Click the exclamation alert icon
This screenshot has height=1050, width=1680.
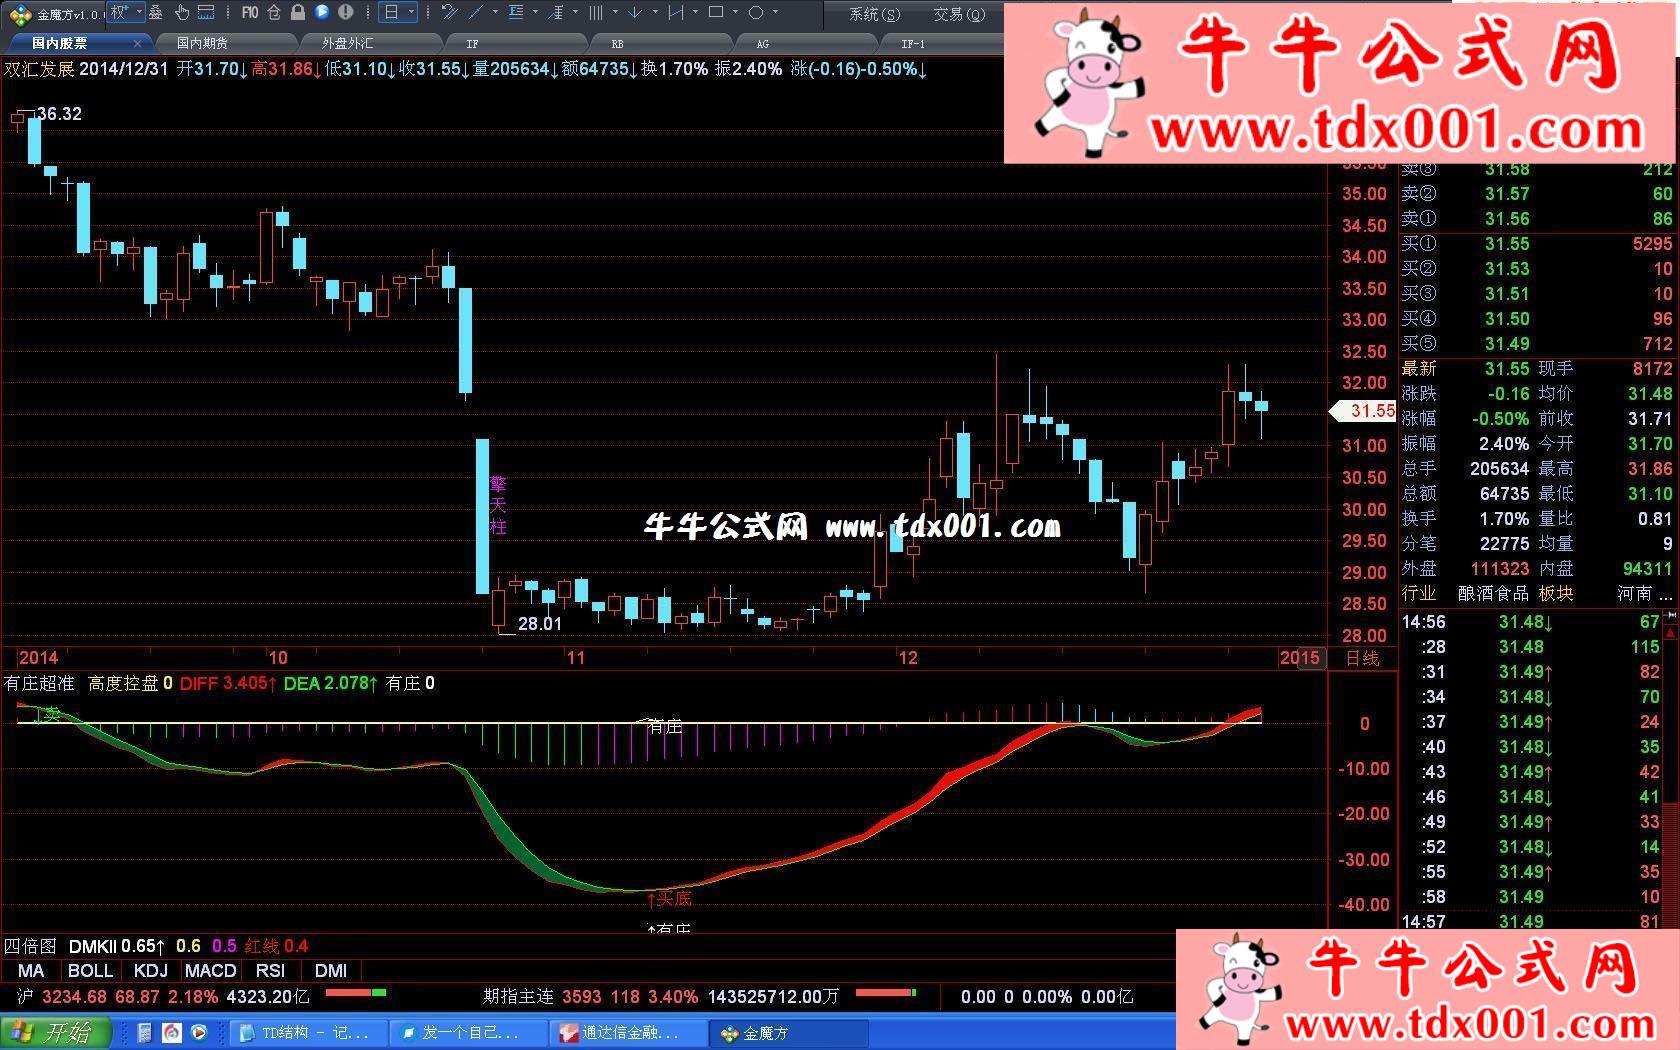point(346,12)
